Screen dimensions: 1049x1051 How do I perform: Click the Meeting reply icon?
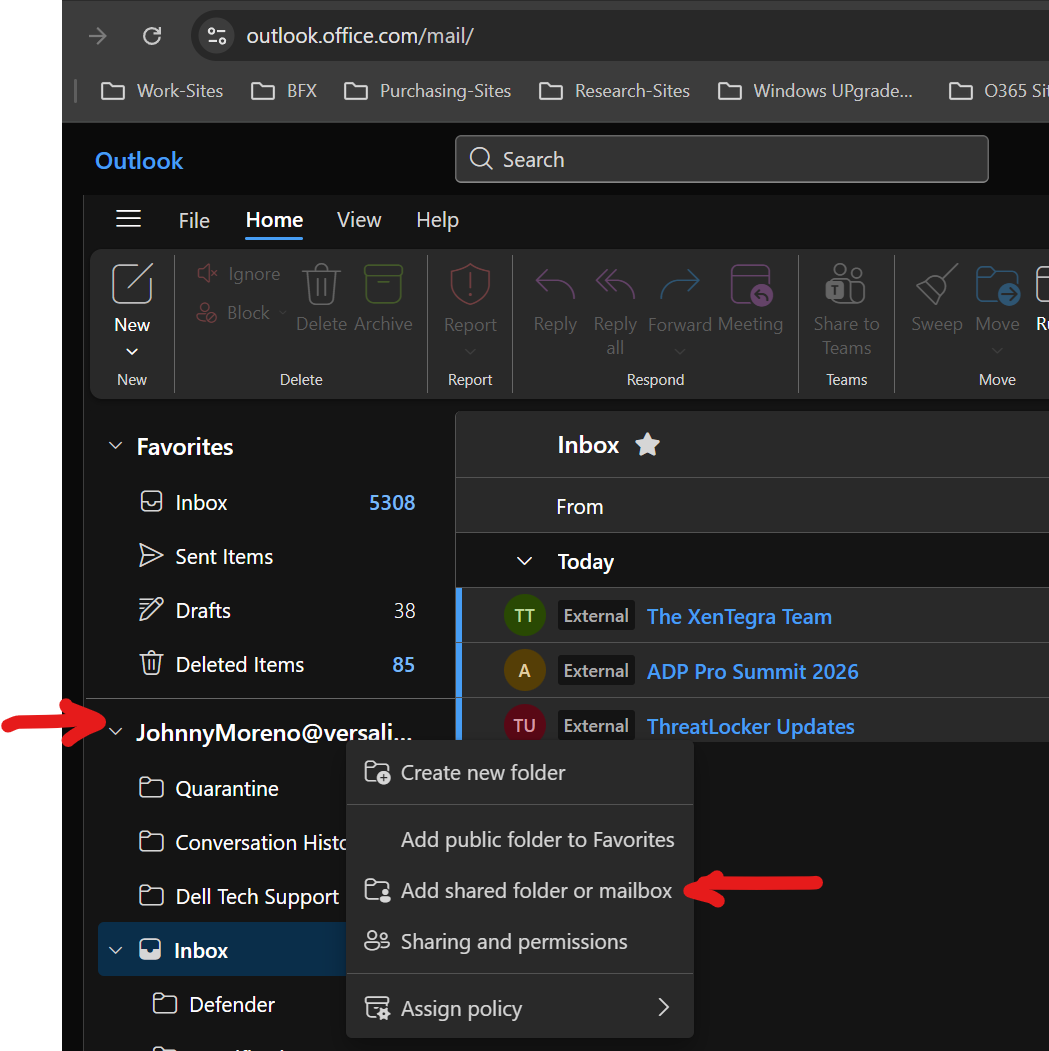[x=751, y=284]
